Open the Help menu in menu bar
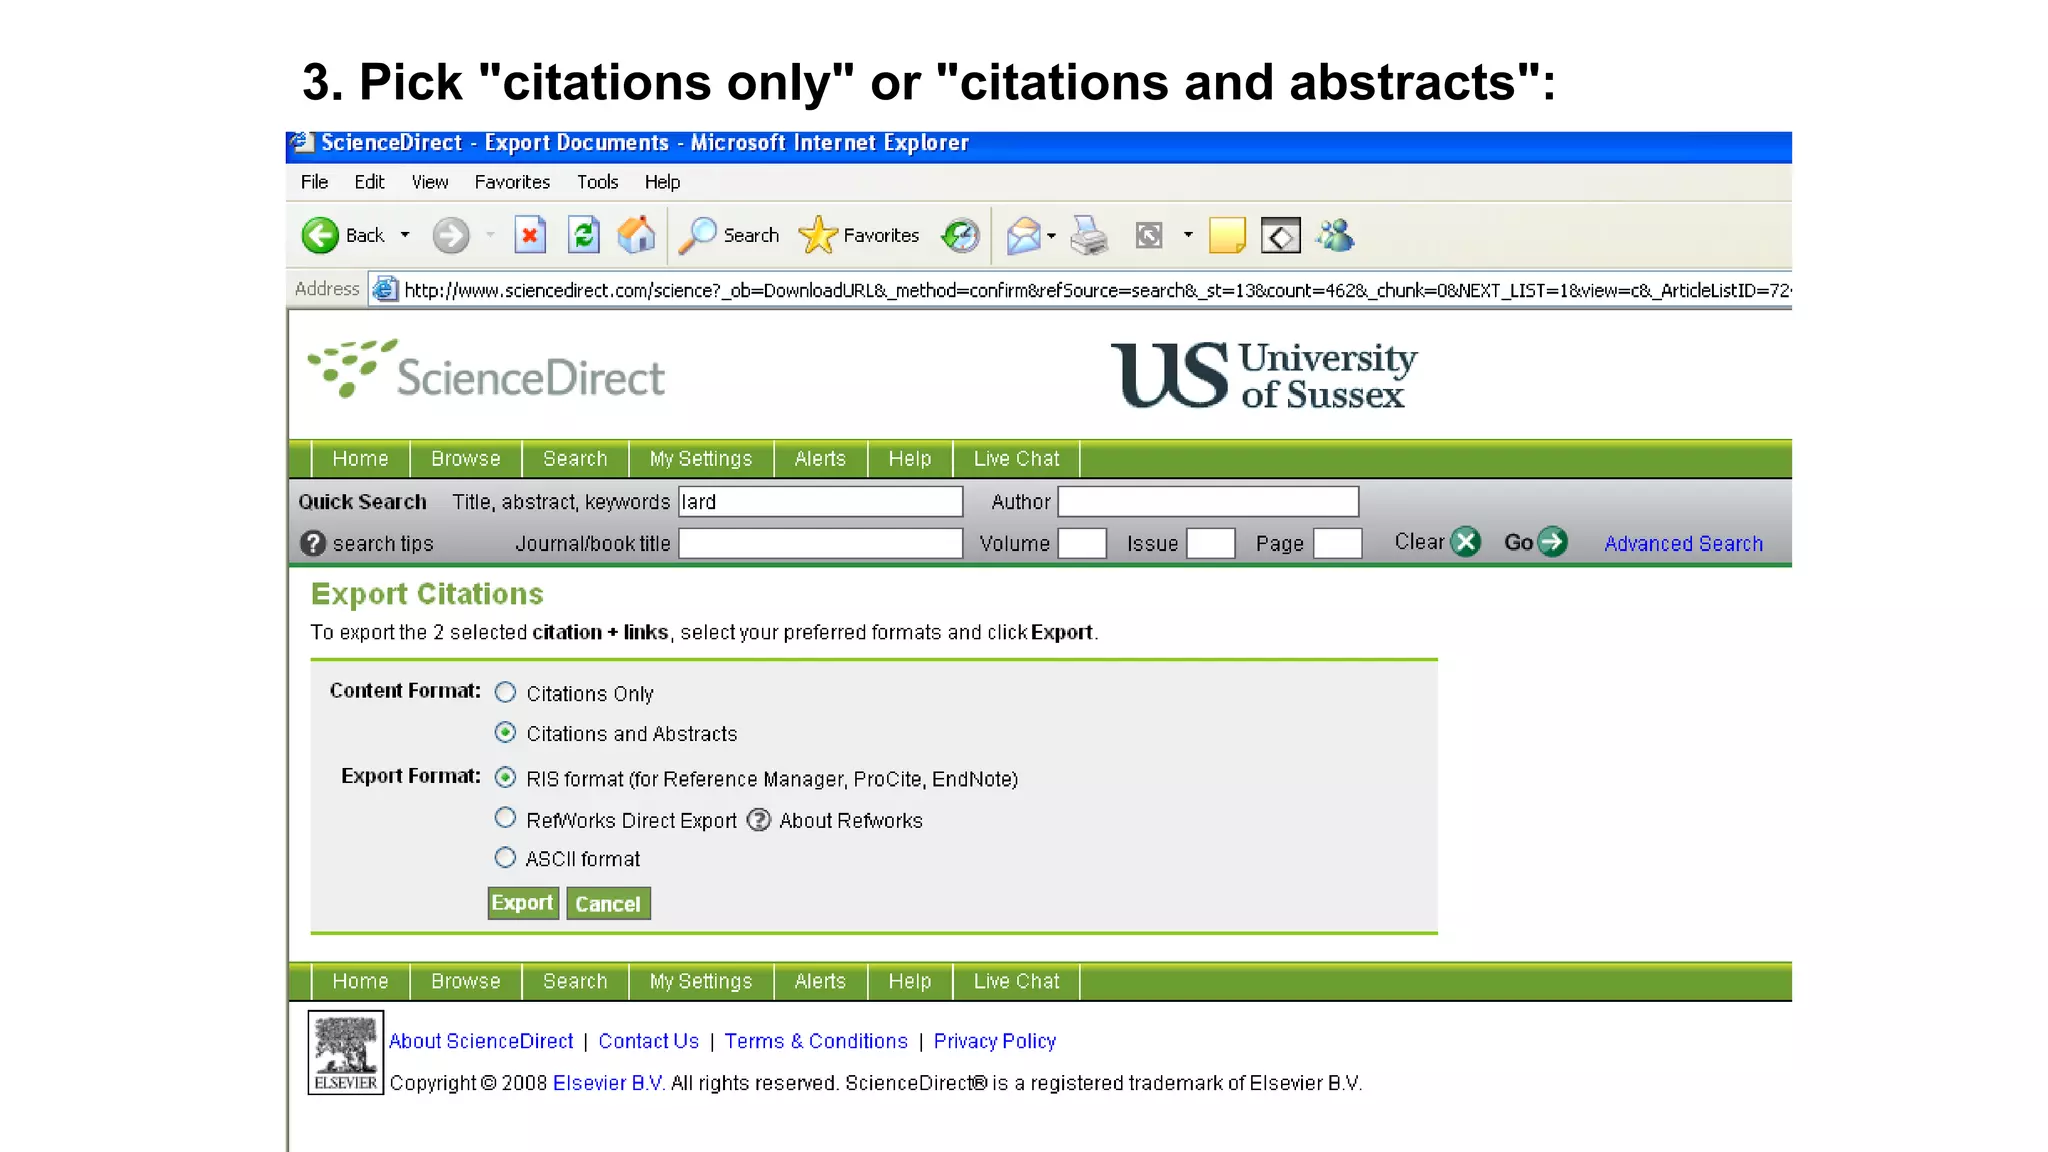Screen dimensions: 2048x1152 click(662, 182)
